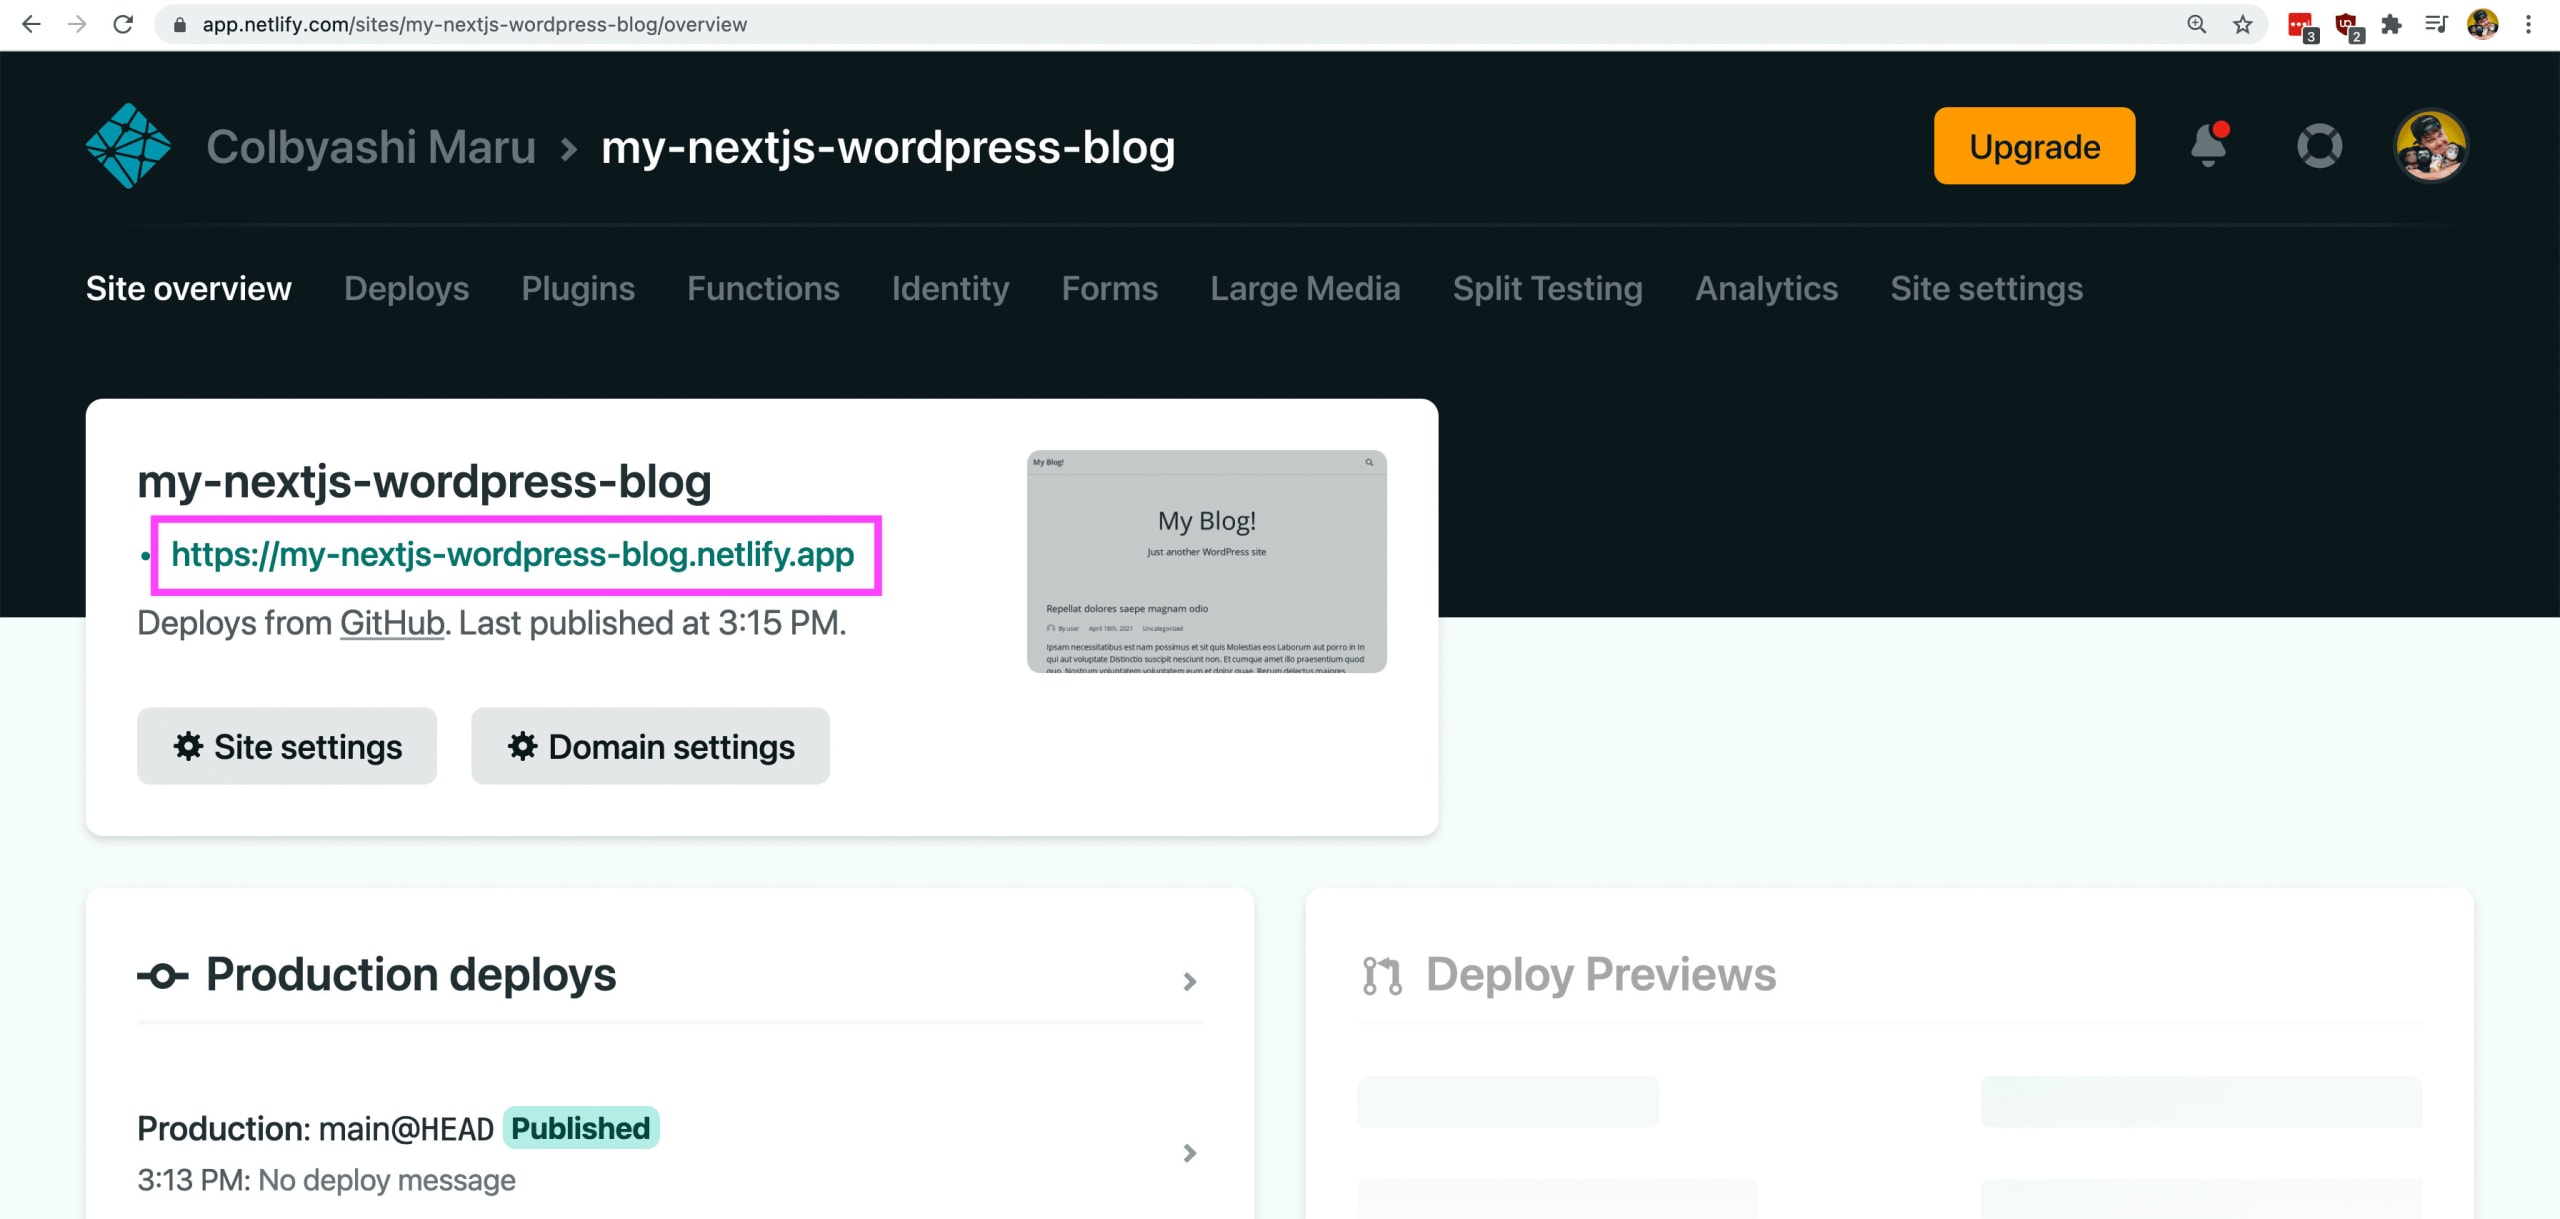The image size is (2560, 1219).
Task: Click the orange Upgrade button
Action: 2034,146
